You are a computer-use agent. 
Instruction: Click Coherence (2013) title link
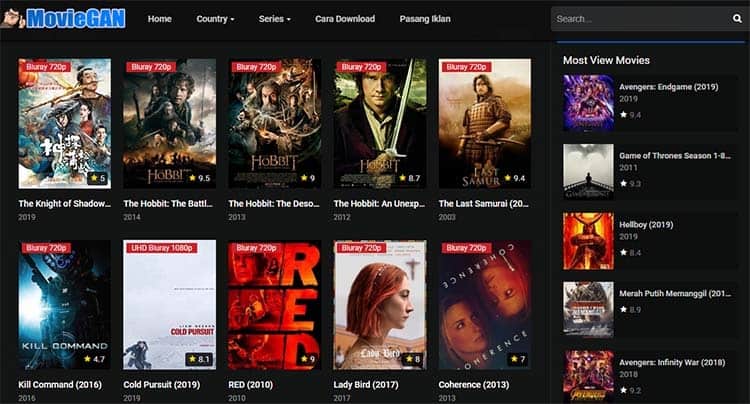474,384
